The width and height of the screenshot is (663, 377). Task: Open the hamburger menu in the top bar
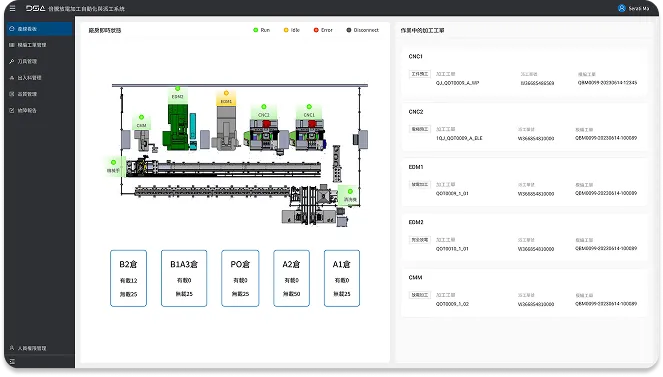click(x=12, y=8)
